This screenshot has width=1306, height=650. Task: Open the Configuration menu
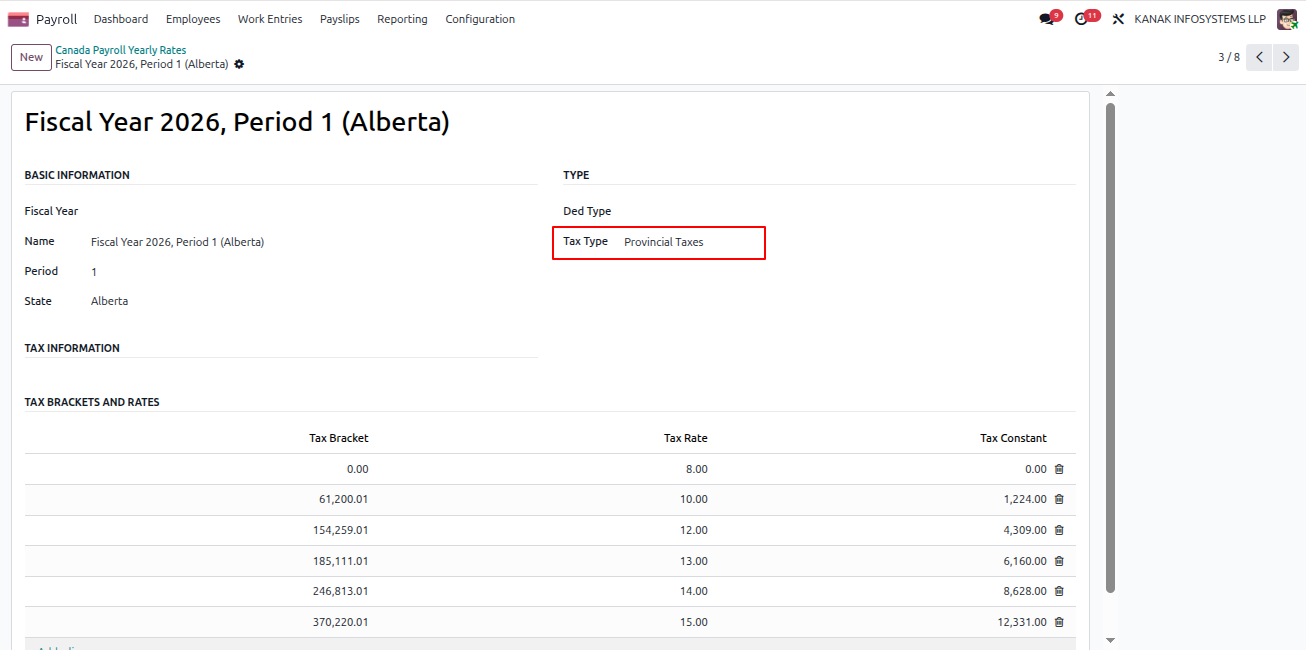click(480, 19)
